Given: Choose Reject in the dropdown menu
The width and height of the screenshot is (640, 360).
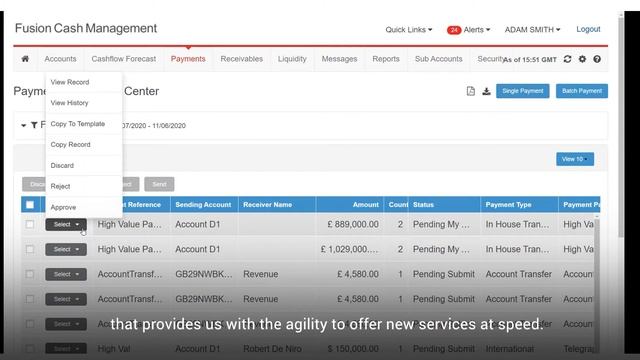Looking at the screenshot, I should pos(84,186).
